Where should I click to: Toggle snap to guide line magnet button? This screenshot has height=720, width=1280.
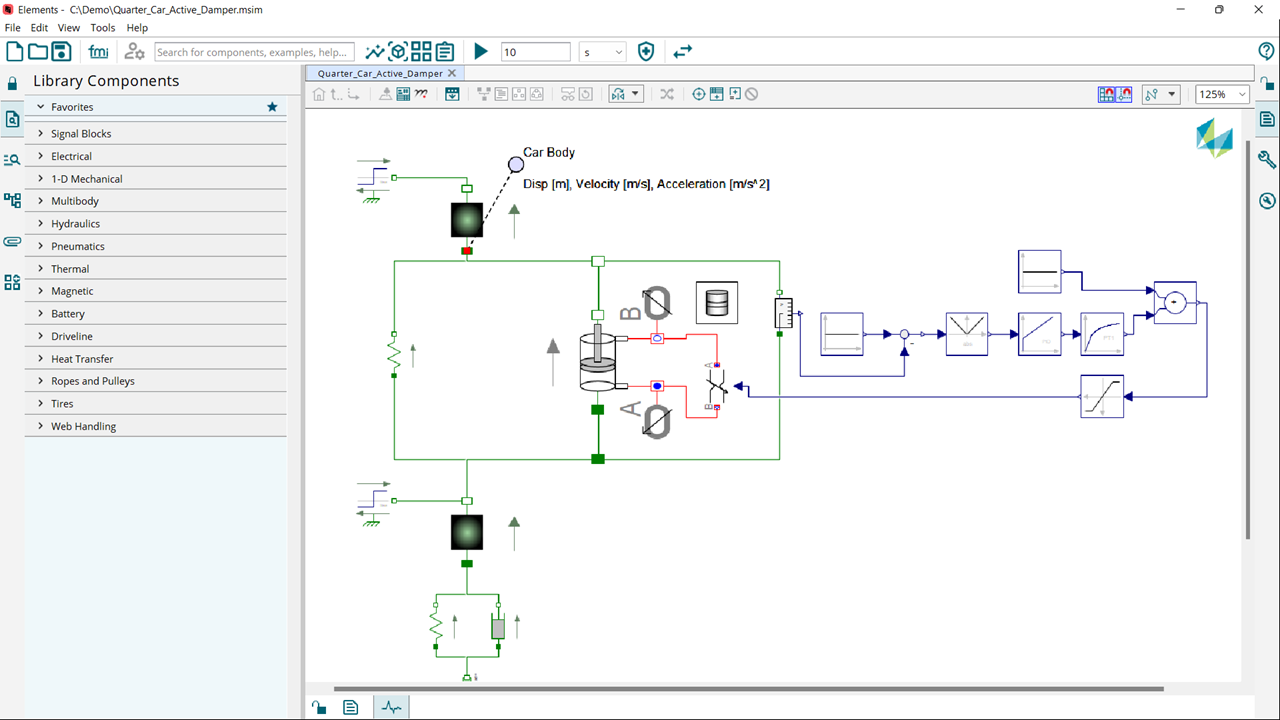[1125, 94]
